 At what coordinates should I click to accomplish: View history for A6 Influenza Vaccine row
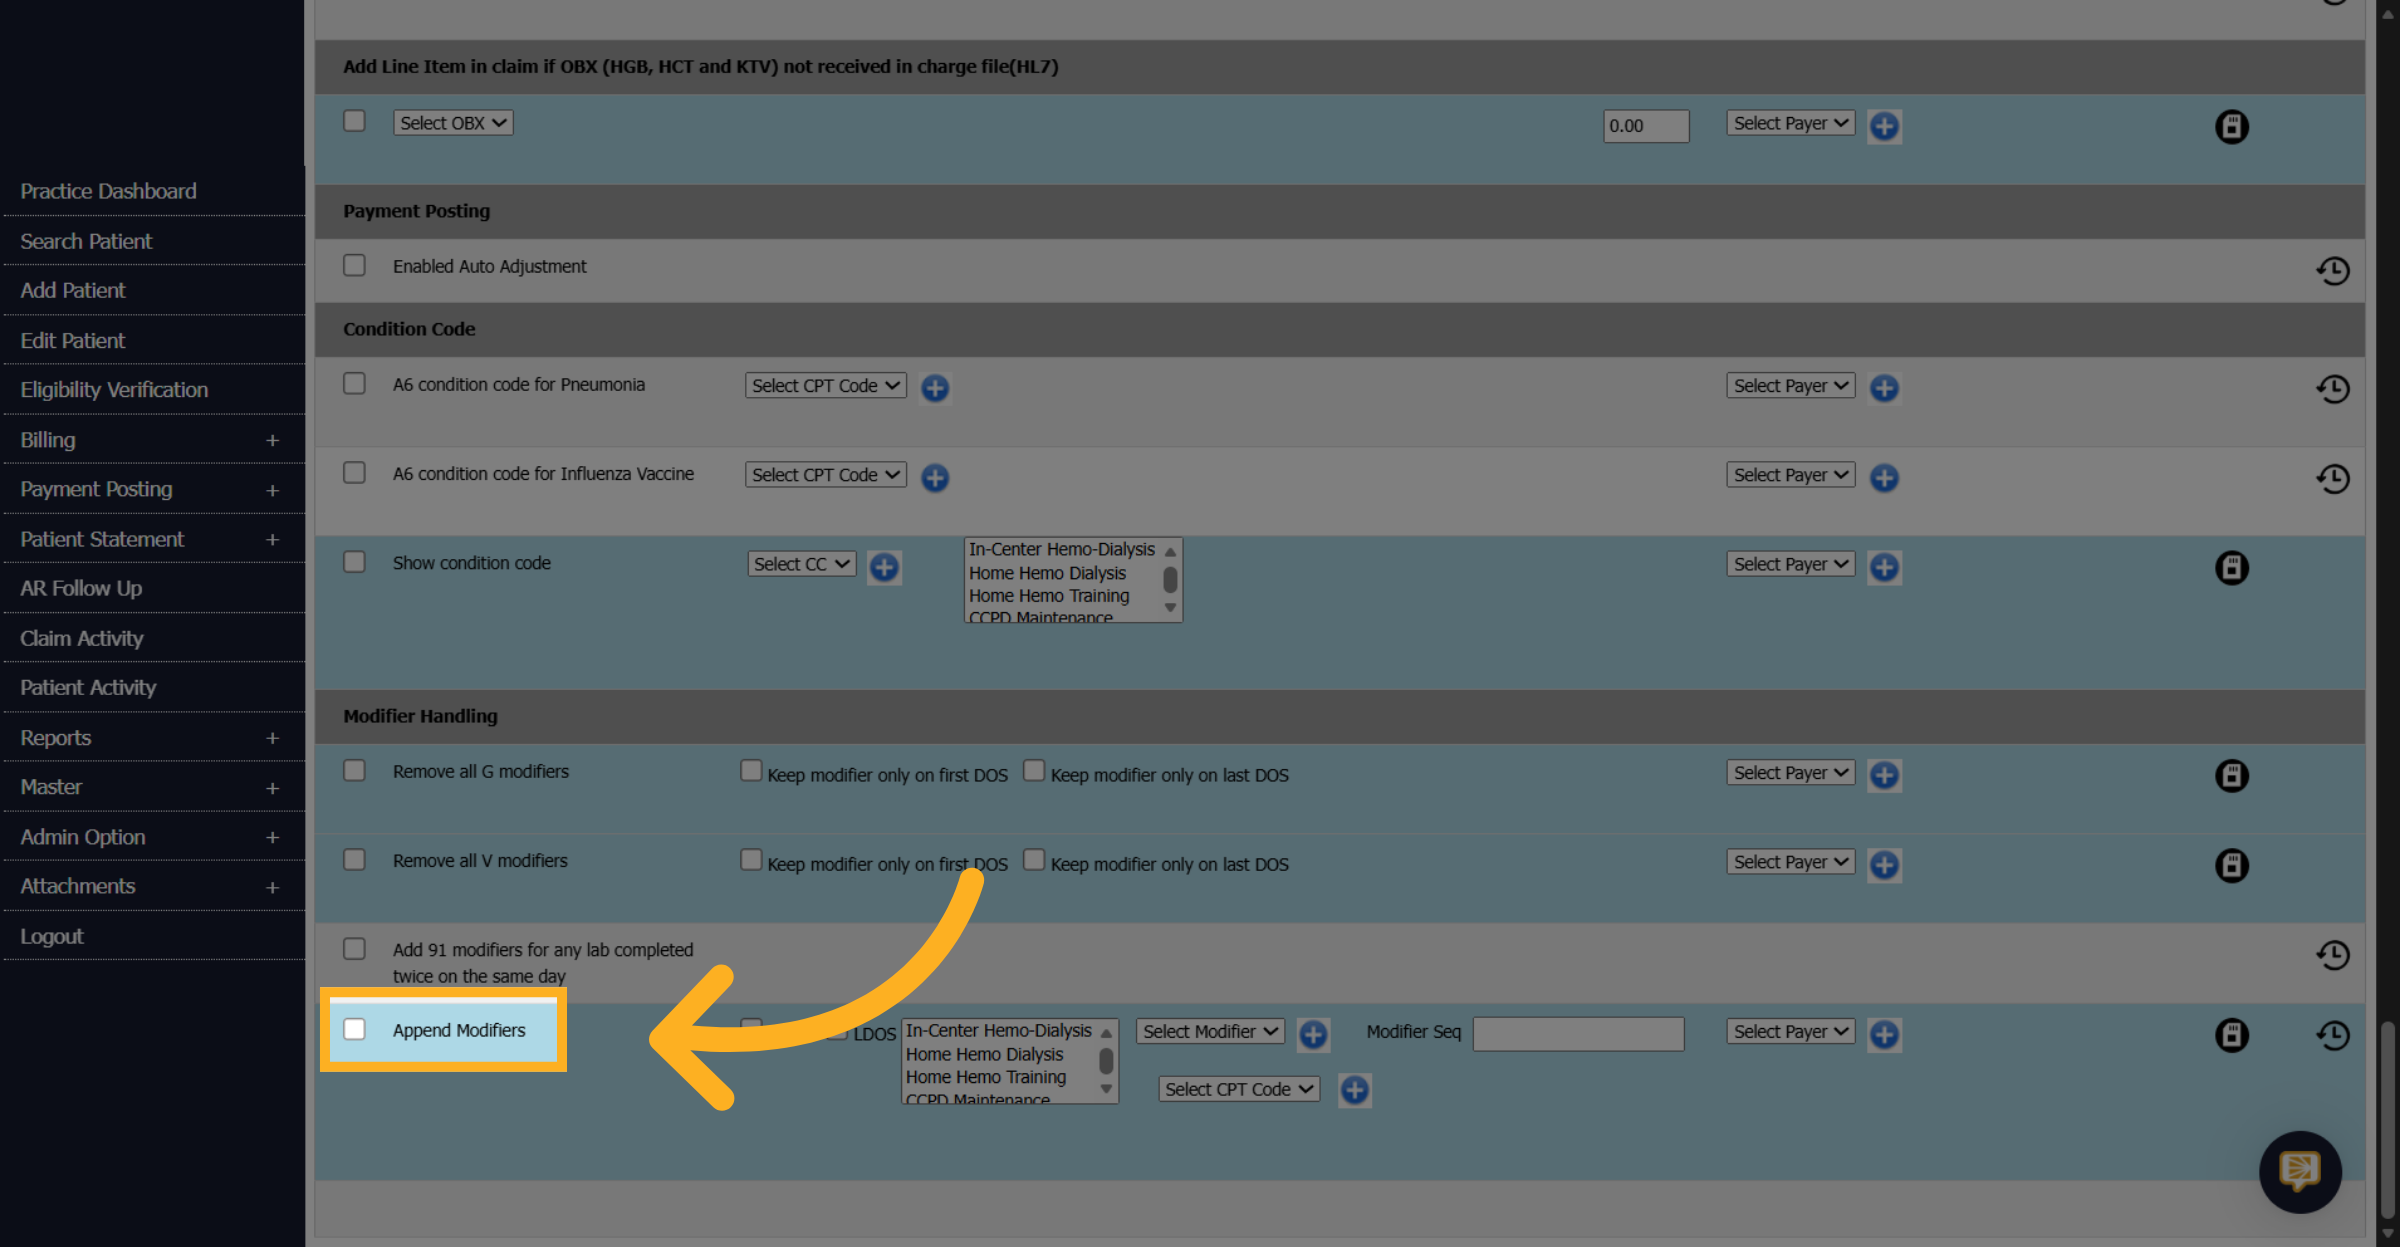click(2332, 478)
